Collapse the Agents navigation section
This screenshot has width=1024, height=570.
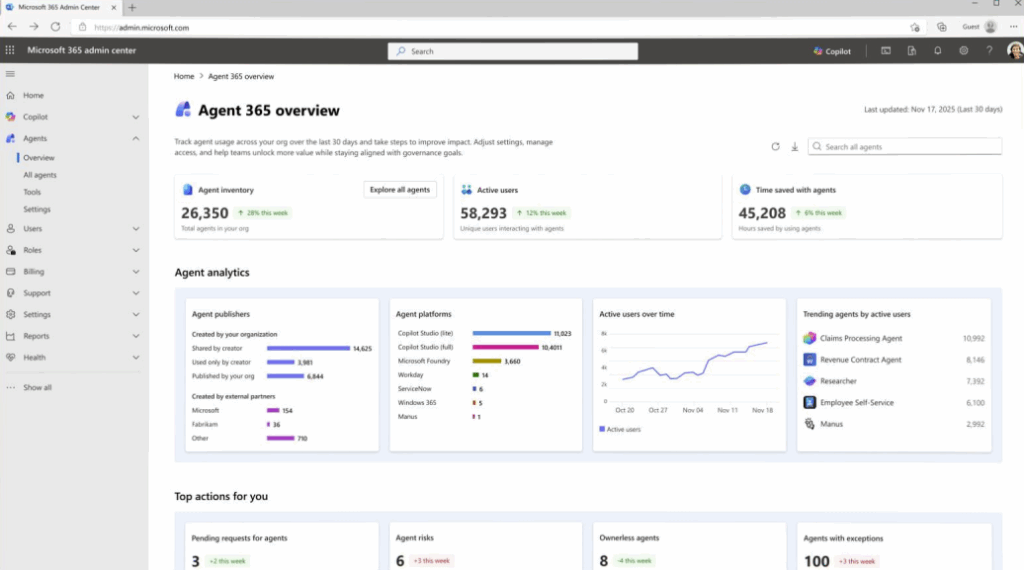[136, 139]
